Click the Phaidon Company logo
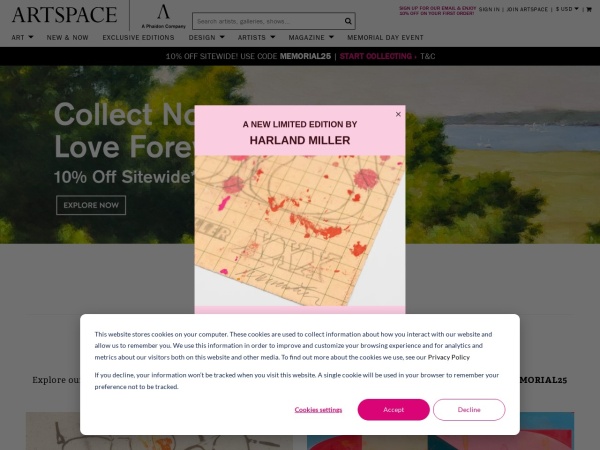The width and height of the screenshot is (600, 450). click(163, 16)
